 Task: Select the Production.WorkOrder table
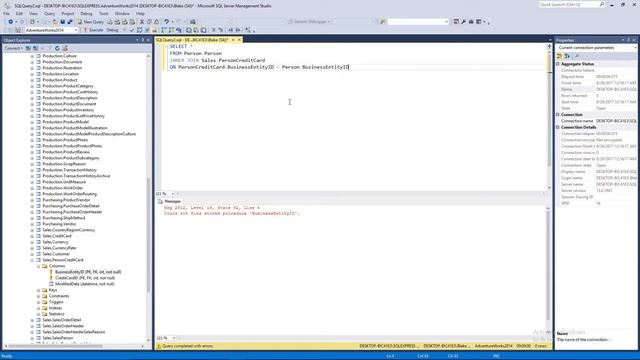pos(62,188)
